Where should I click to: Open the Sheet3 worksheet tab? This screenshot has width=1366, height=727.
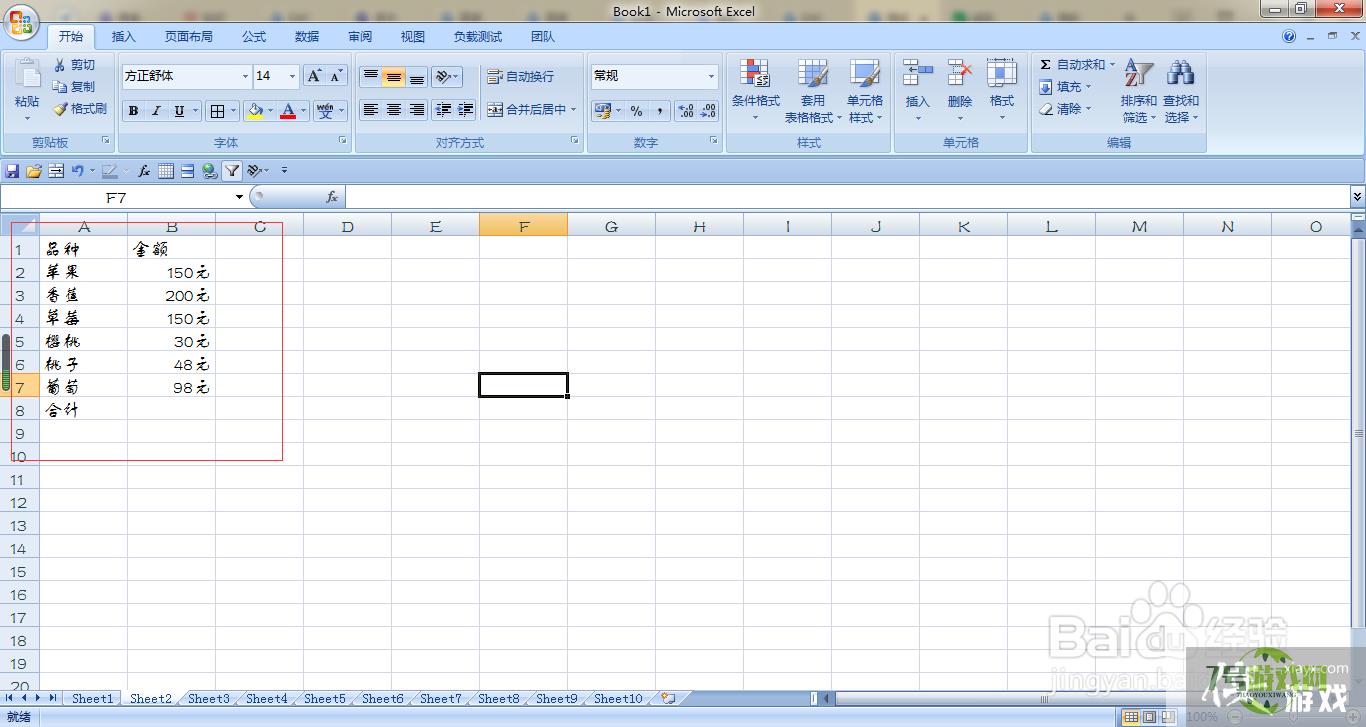click(x=209, y=699)
